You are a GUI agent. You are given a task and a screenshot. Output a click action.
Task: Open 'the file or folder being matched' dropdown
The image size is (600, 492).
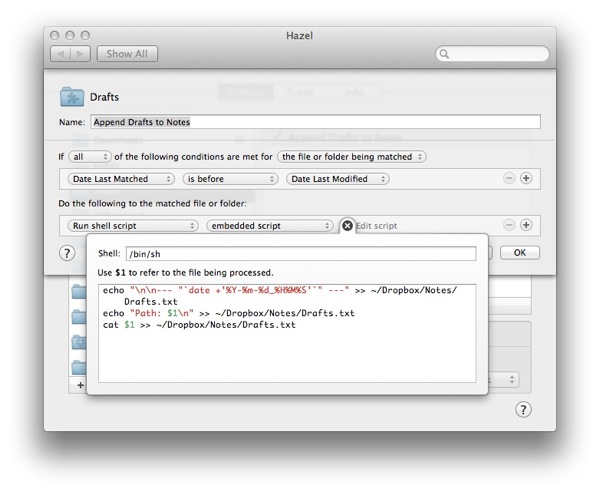[351, 157]
